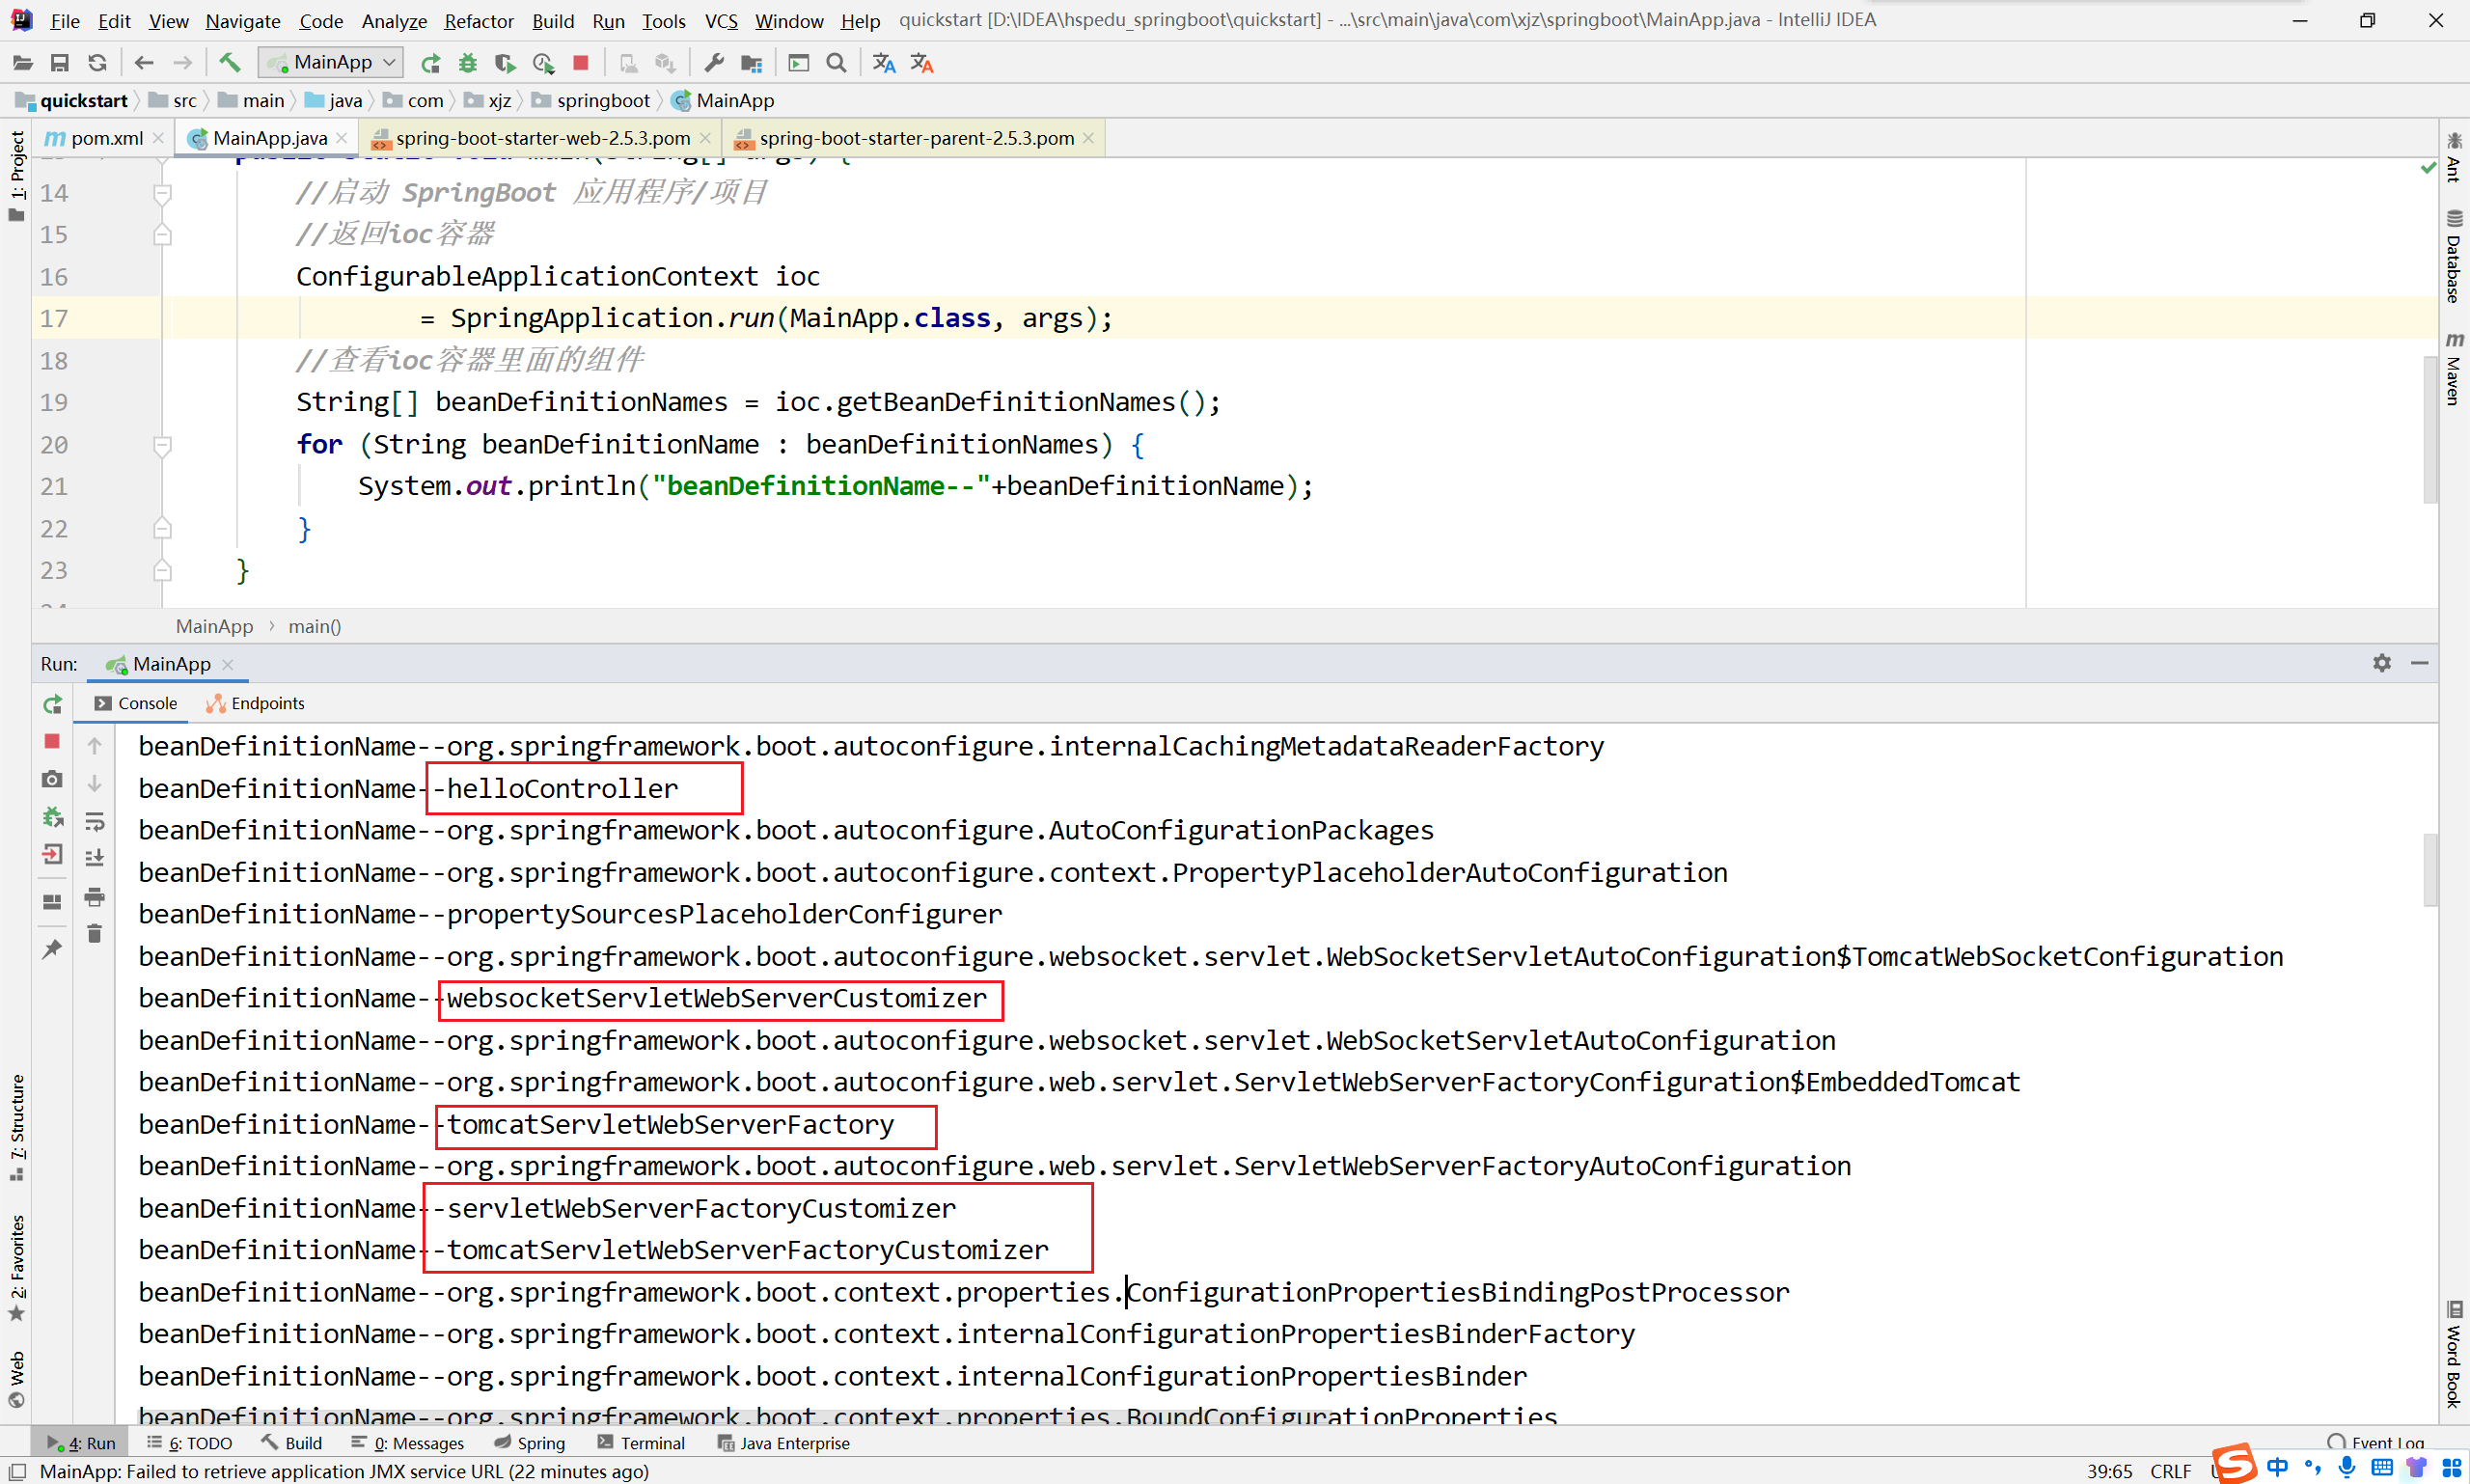The width and height of the screenshot is (2470, 1484).
Task: Toggle soft-wrap in the console
Action: point(95,821)
